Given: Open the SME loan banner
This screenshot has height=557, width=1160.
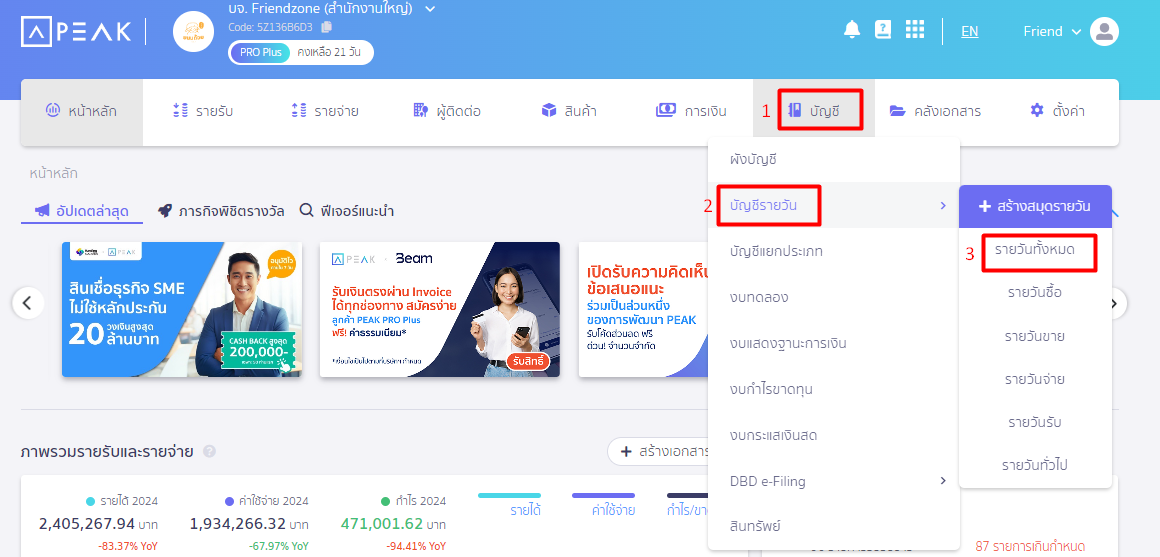Looking at the screenshot, I should pyautogui.click(x=182, y=309).
